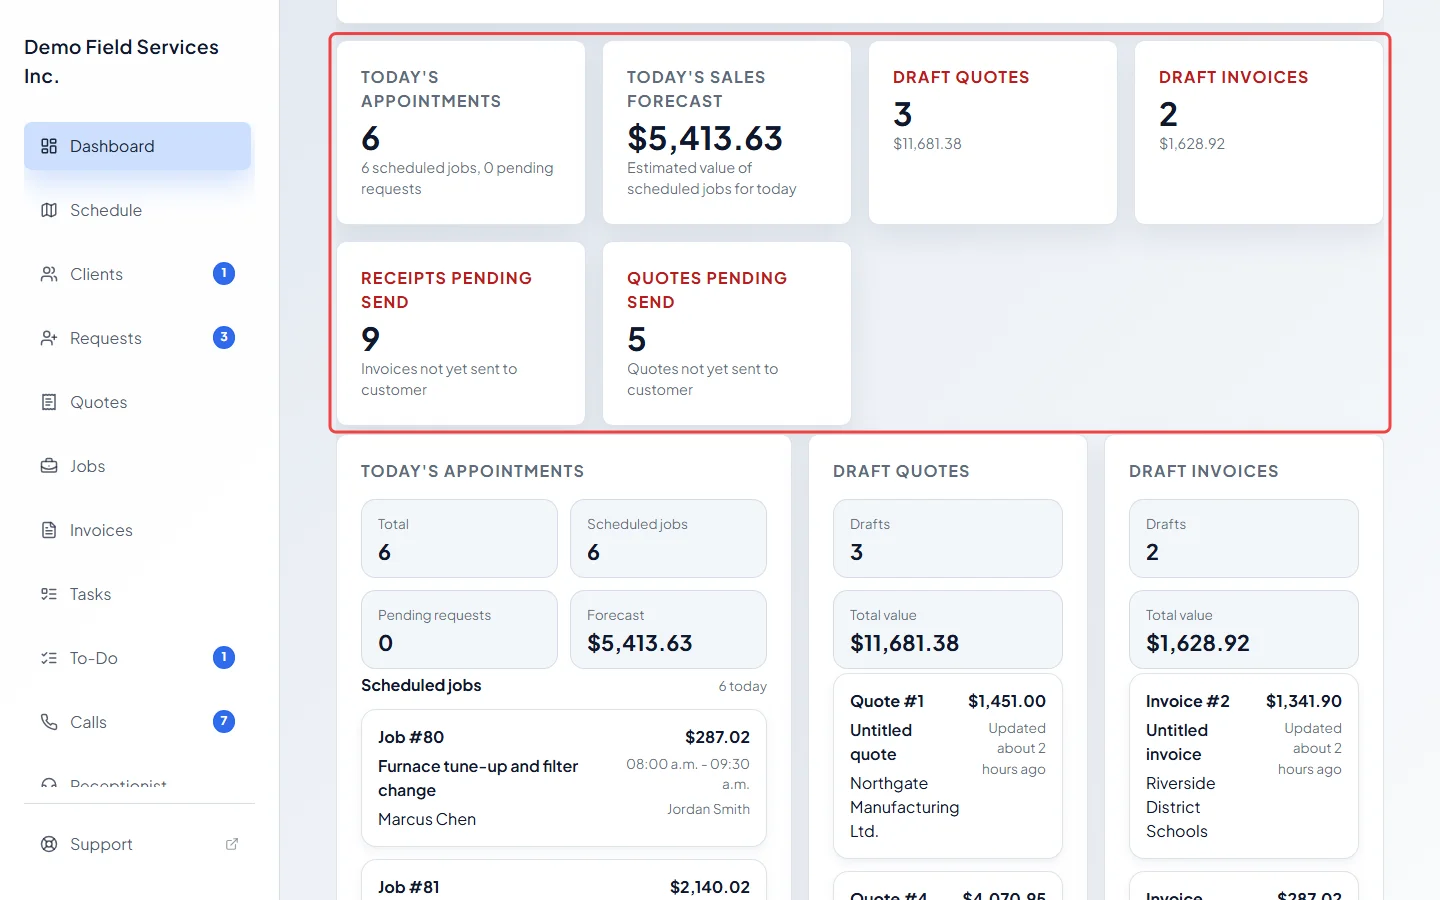Viewport: 1440px width, 900px height.
Task: Click the Jobs briefcase icon
Action: click(x=49, y=466)
